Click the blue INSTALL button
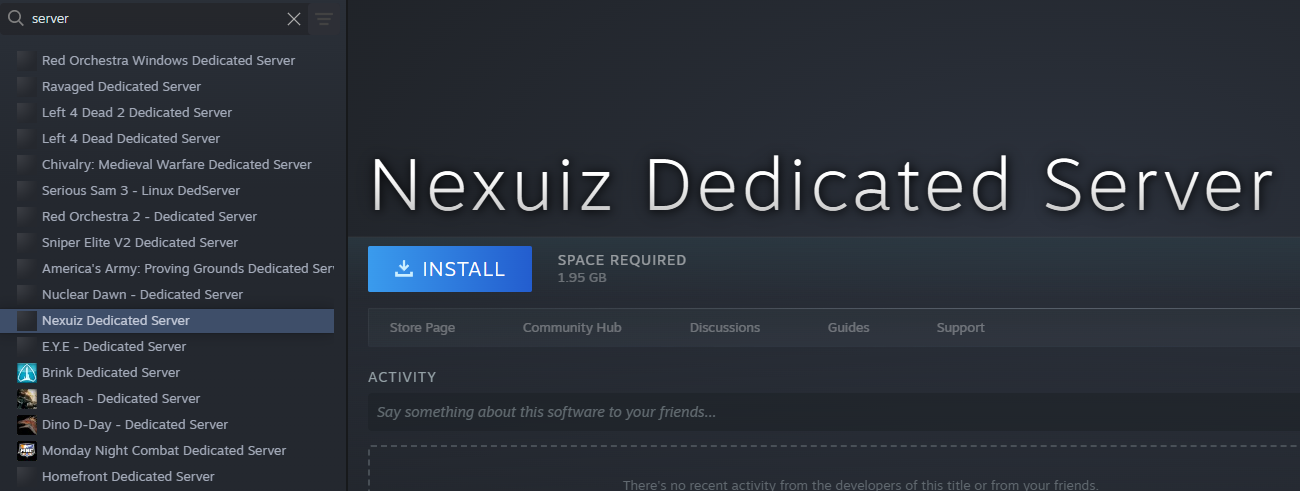The height and width of the screenshot is (491, 1300). pos(450,269)
